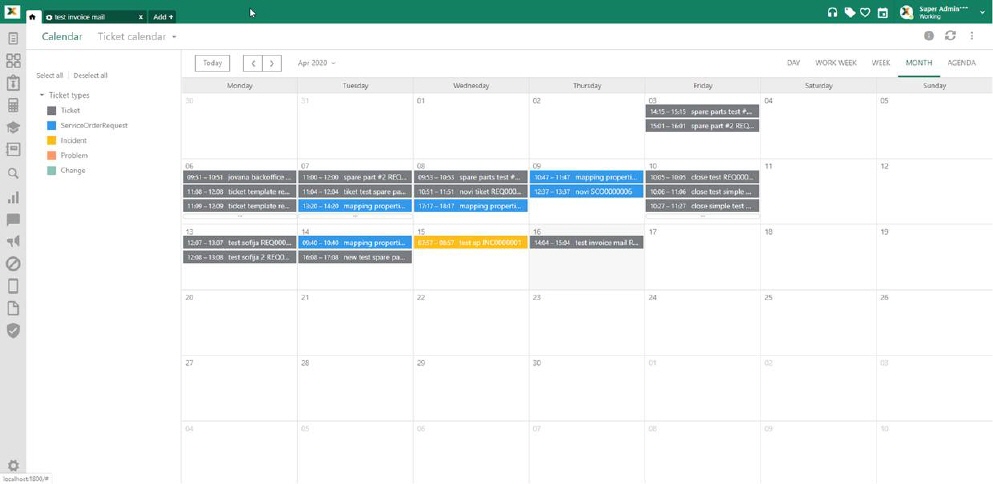Switch to the Work Week view
Screen dimensions: 993x484
(x=835, y=63)
